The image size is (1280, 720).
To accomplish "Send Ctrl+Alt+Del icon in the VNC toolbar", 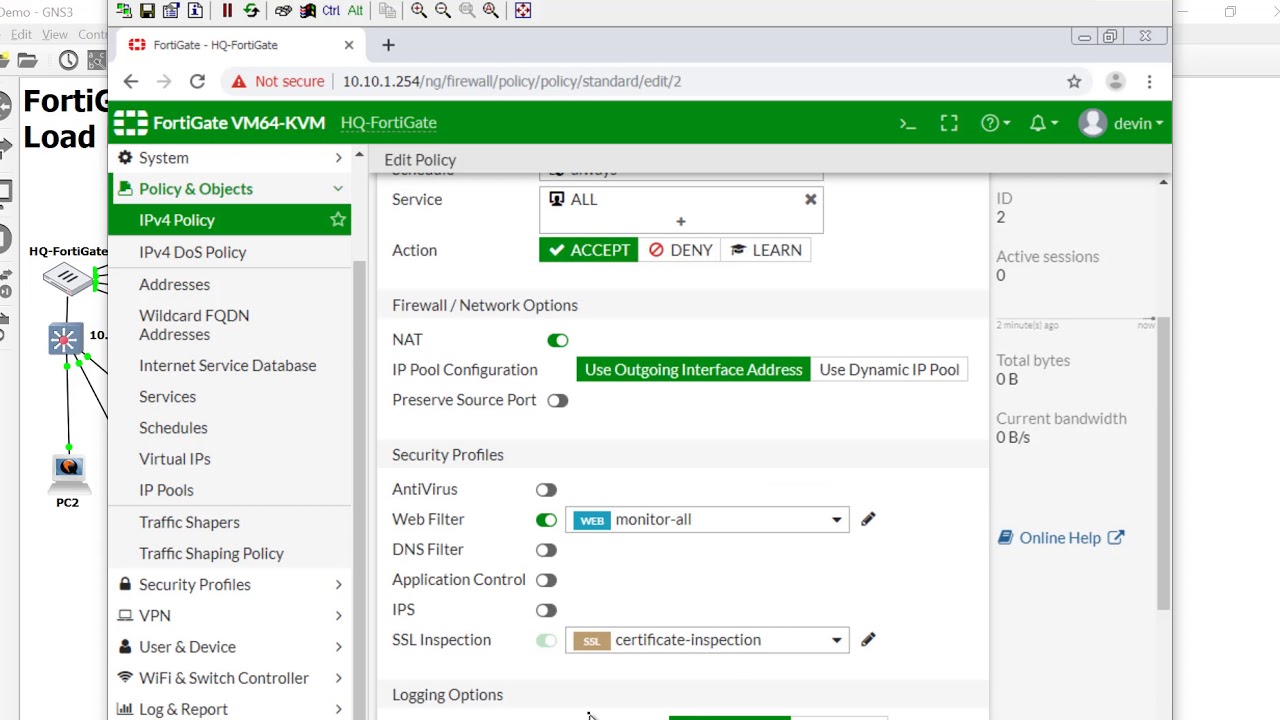I will [x=283, y=10].
